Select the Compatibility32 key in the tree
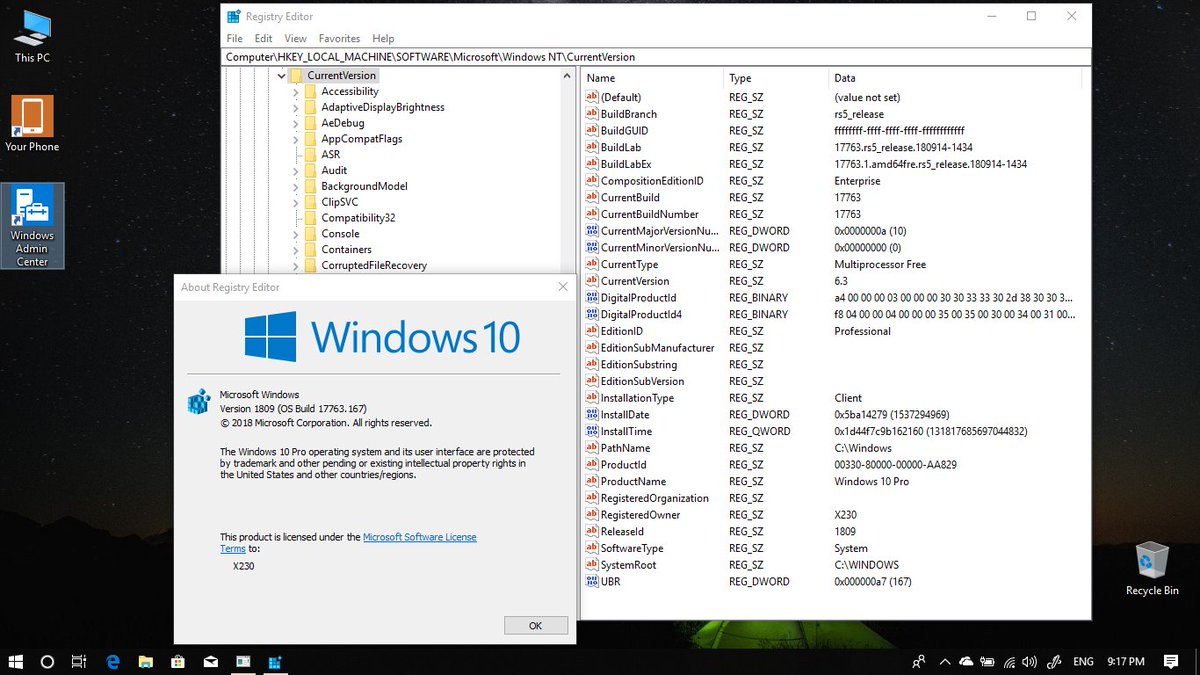 [358, 218]
